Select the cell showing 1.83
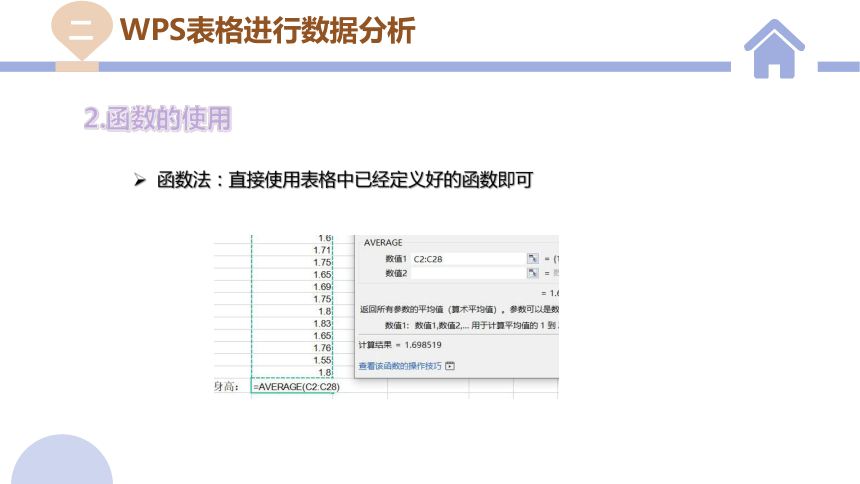The width and height of the screenshot is (860, 484). click(292, 323)
